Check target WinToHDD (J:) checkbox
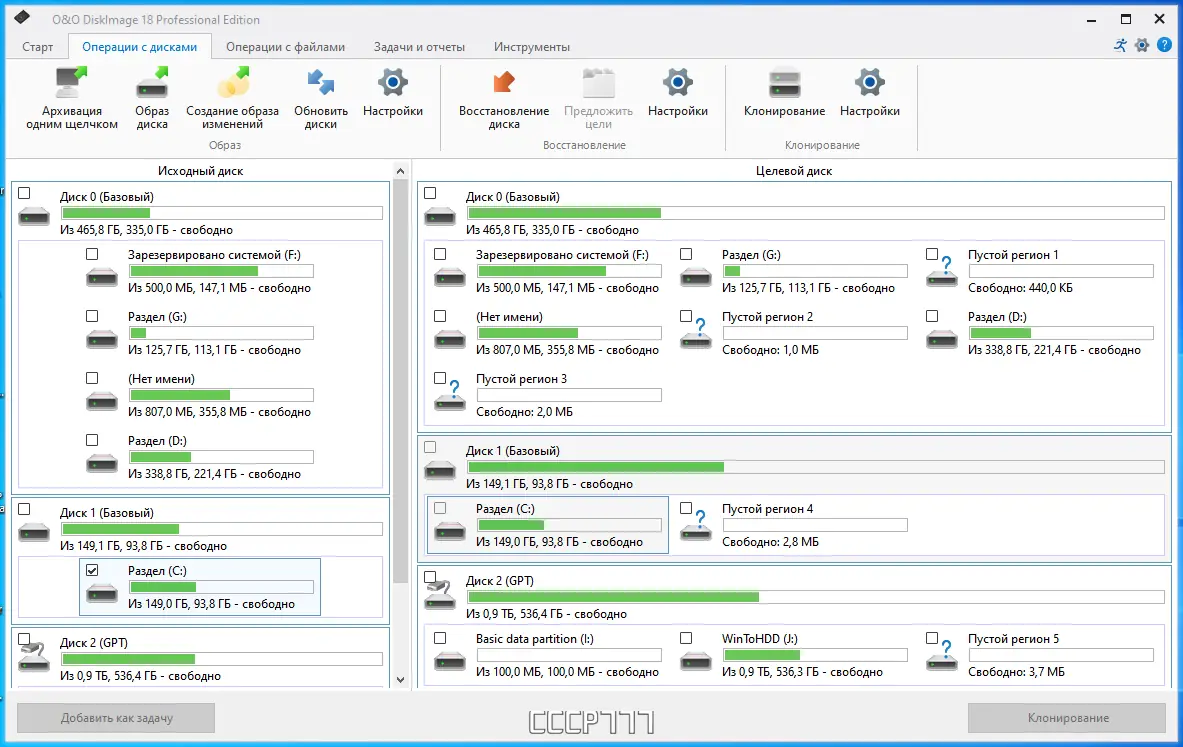Viewport: 1183px width, 747px height. tap(686, 638)
